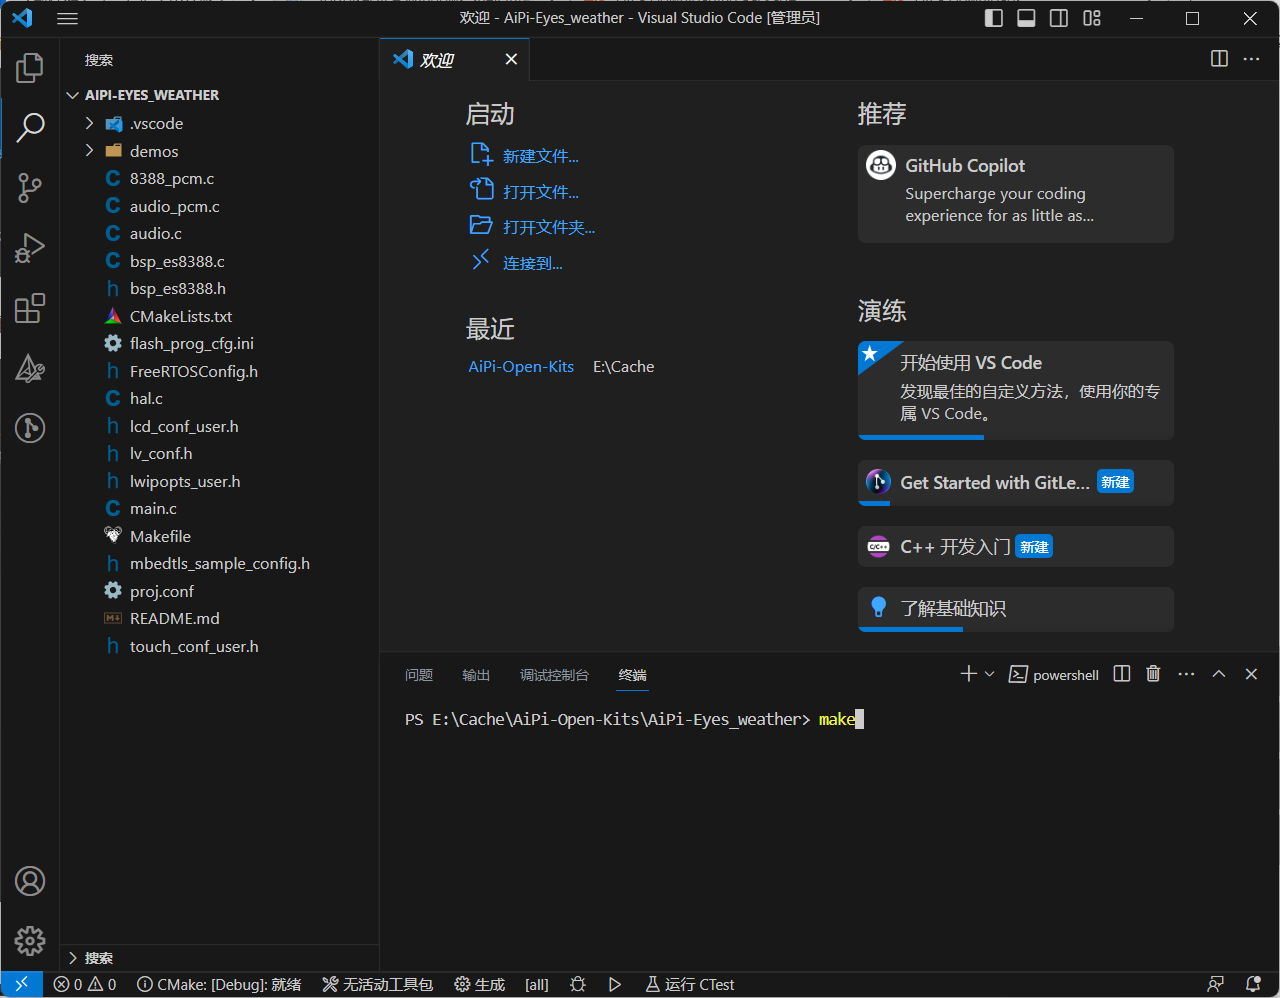Open the Extensions view icon
This screenshot has height=998, width=1280.
(x=30, y=308)
